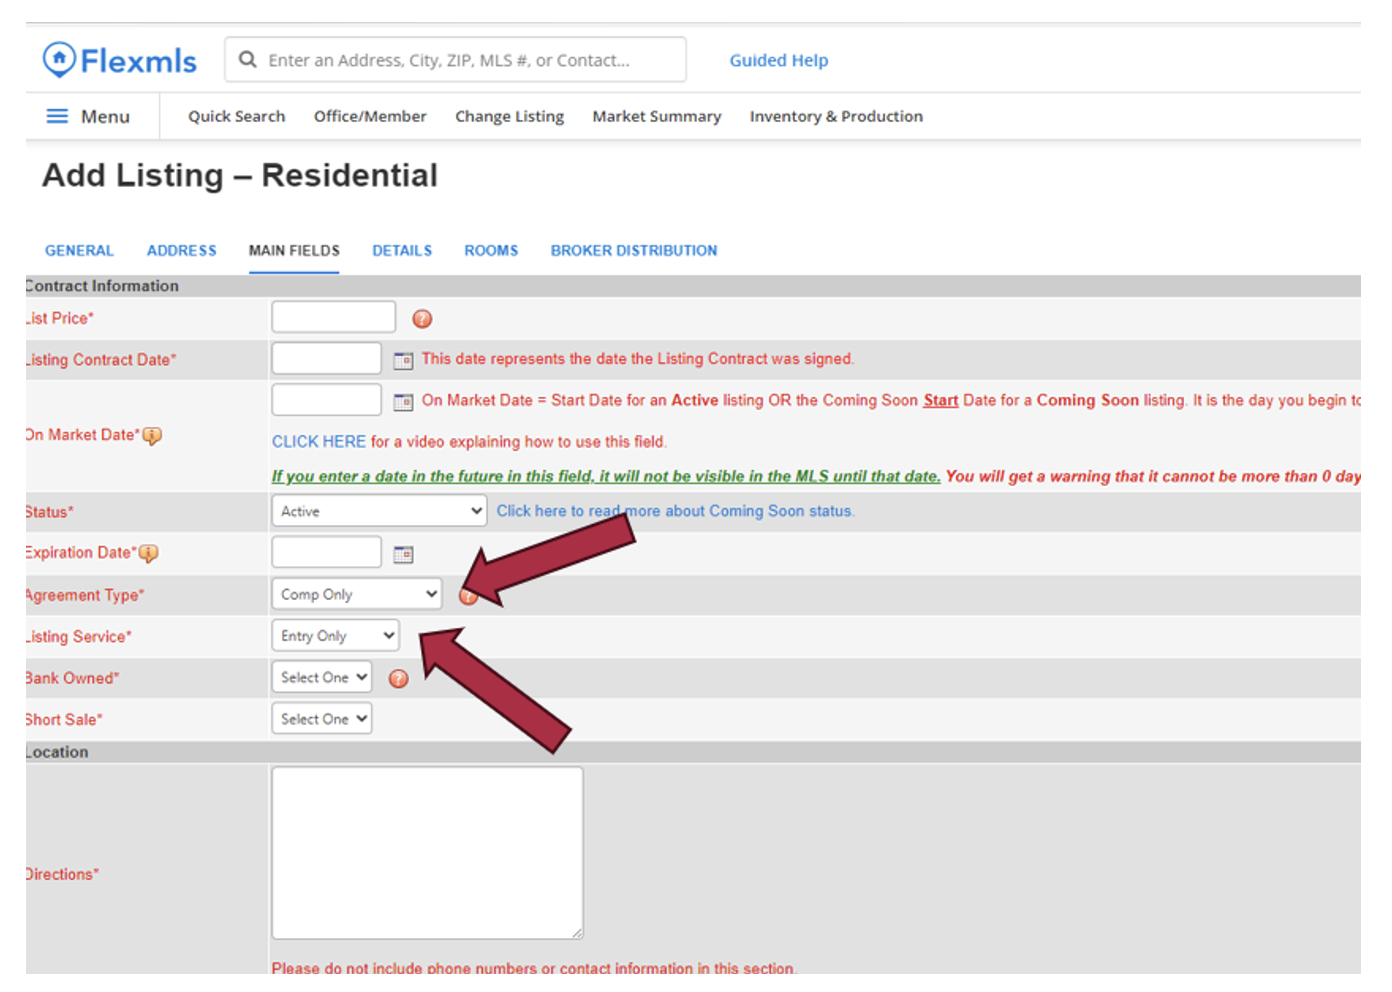Click the Expiration Date info bubble
This screenshot has width=1392, height=992.
148,553
